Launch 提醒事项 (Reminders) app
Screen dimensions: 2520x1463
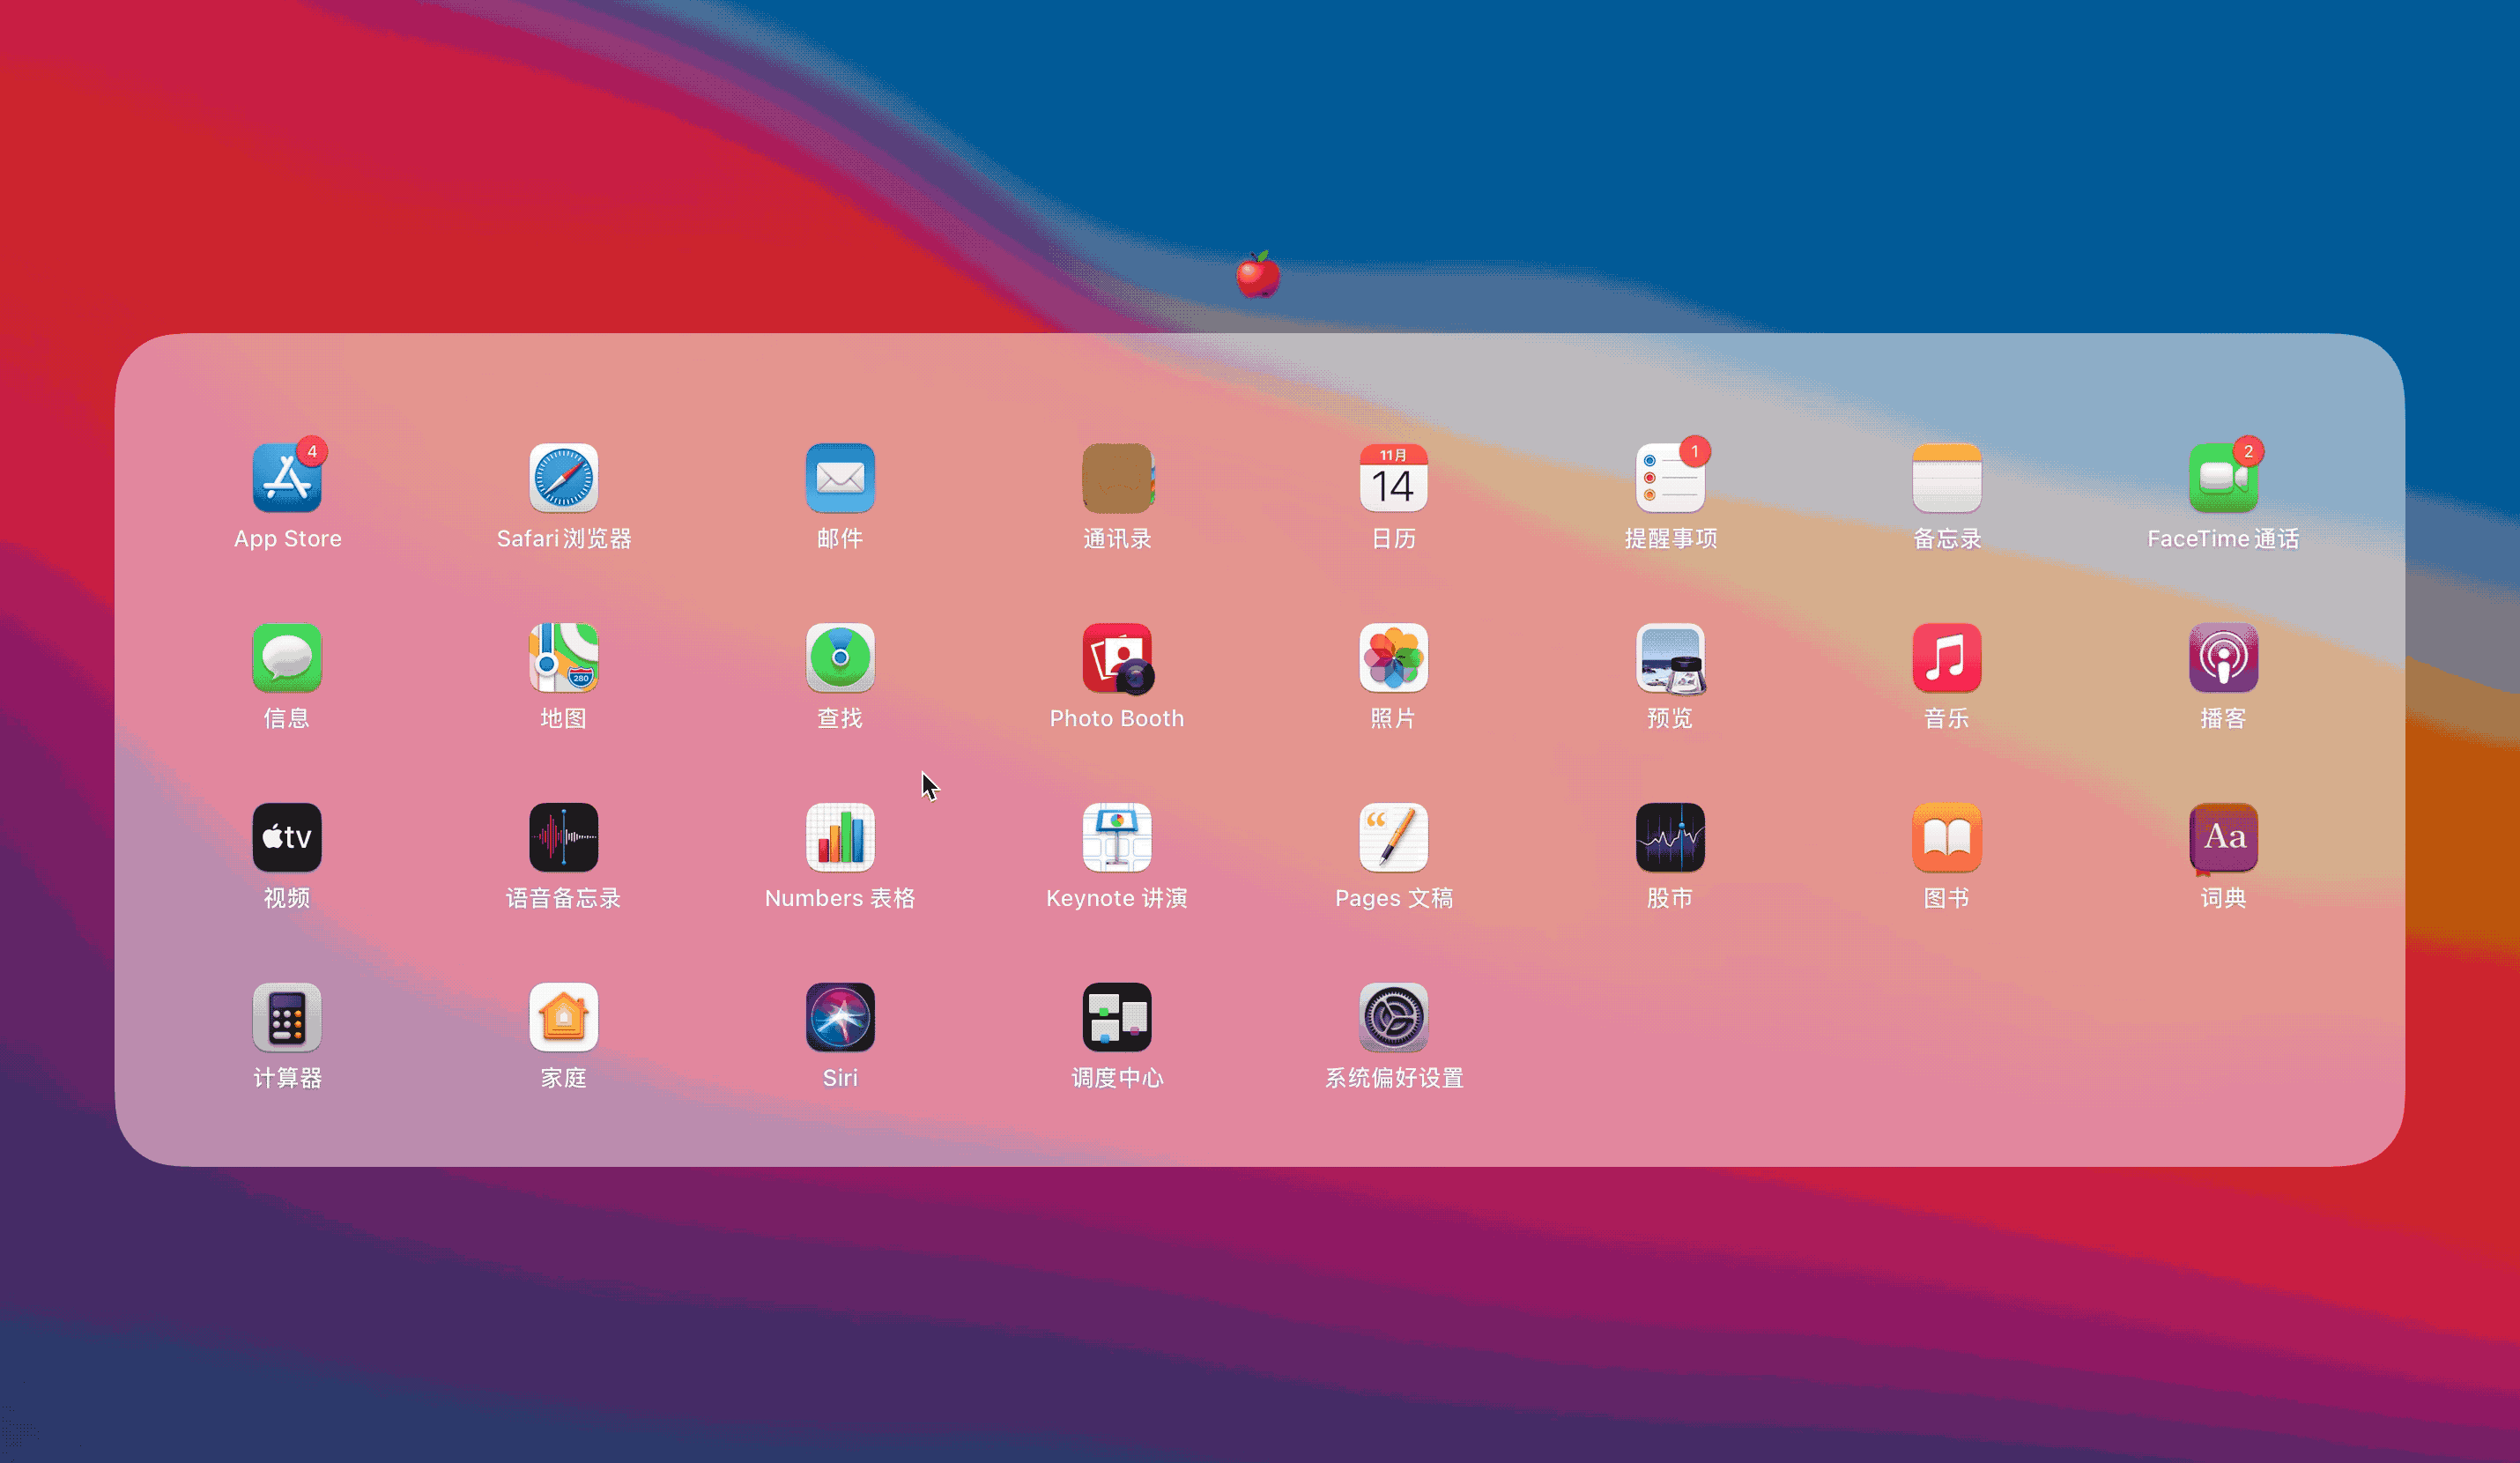[1670, 478]
